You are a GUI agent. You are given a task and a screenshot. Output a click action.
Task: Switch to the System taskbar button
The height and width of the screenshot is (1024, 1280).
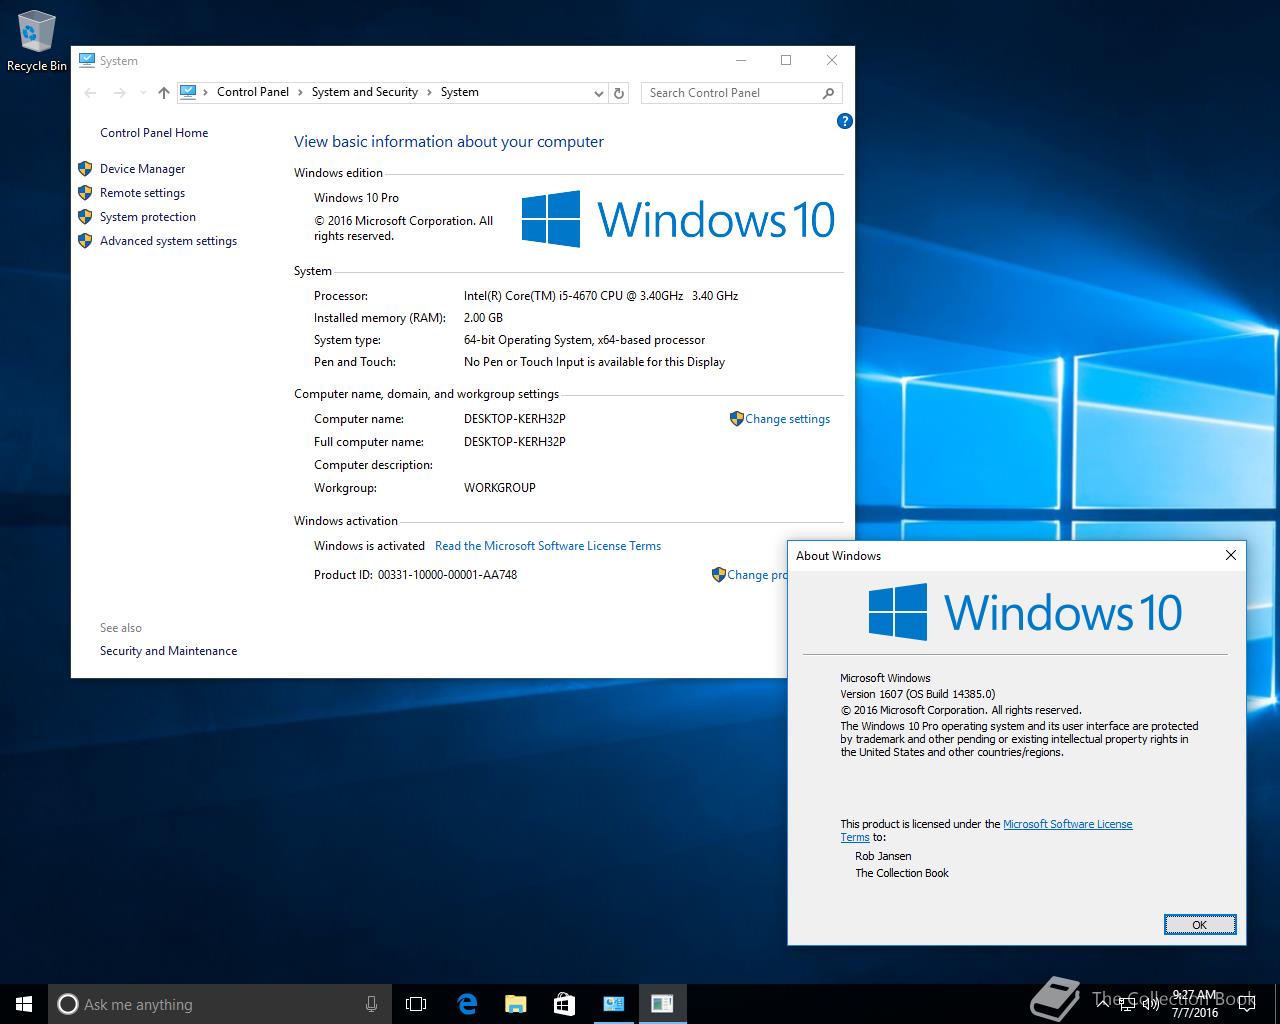coord(613,1004)
